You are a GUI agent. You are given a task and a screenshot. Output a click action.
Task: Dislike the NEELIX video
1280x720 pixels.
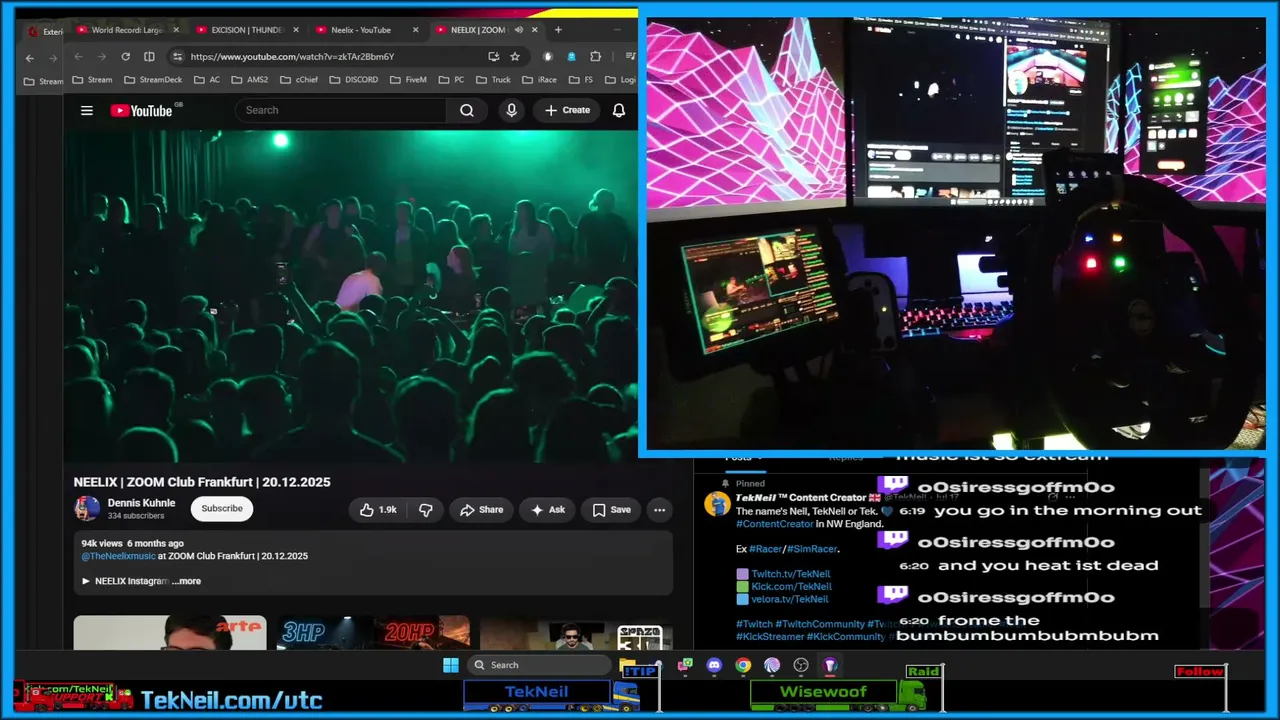(425, 510)
